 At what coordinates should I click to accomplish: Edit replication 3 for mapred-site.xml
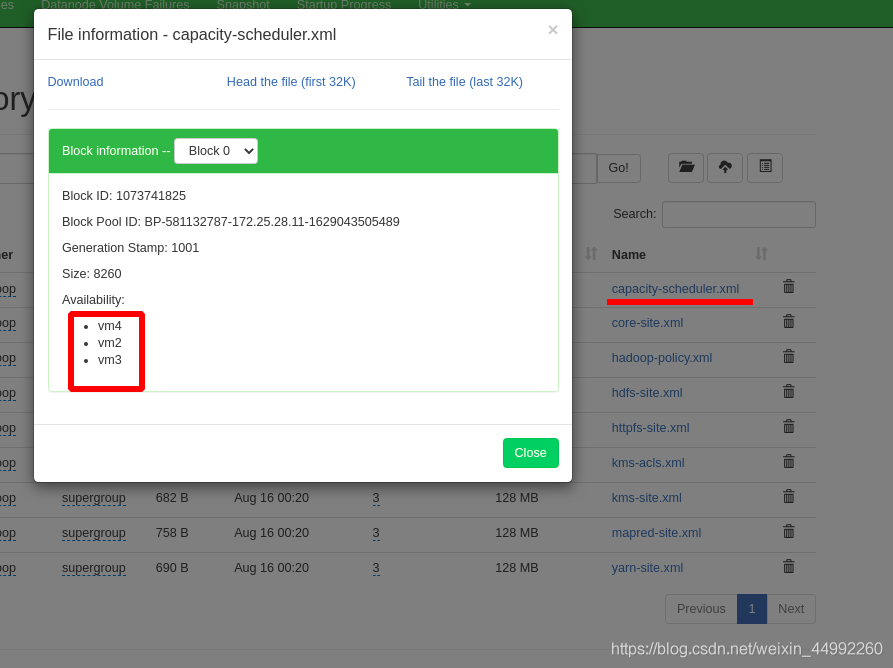click(x=376, y=534)
